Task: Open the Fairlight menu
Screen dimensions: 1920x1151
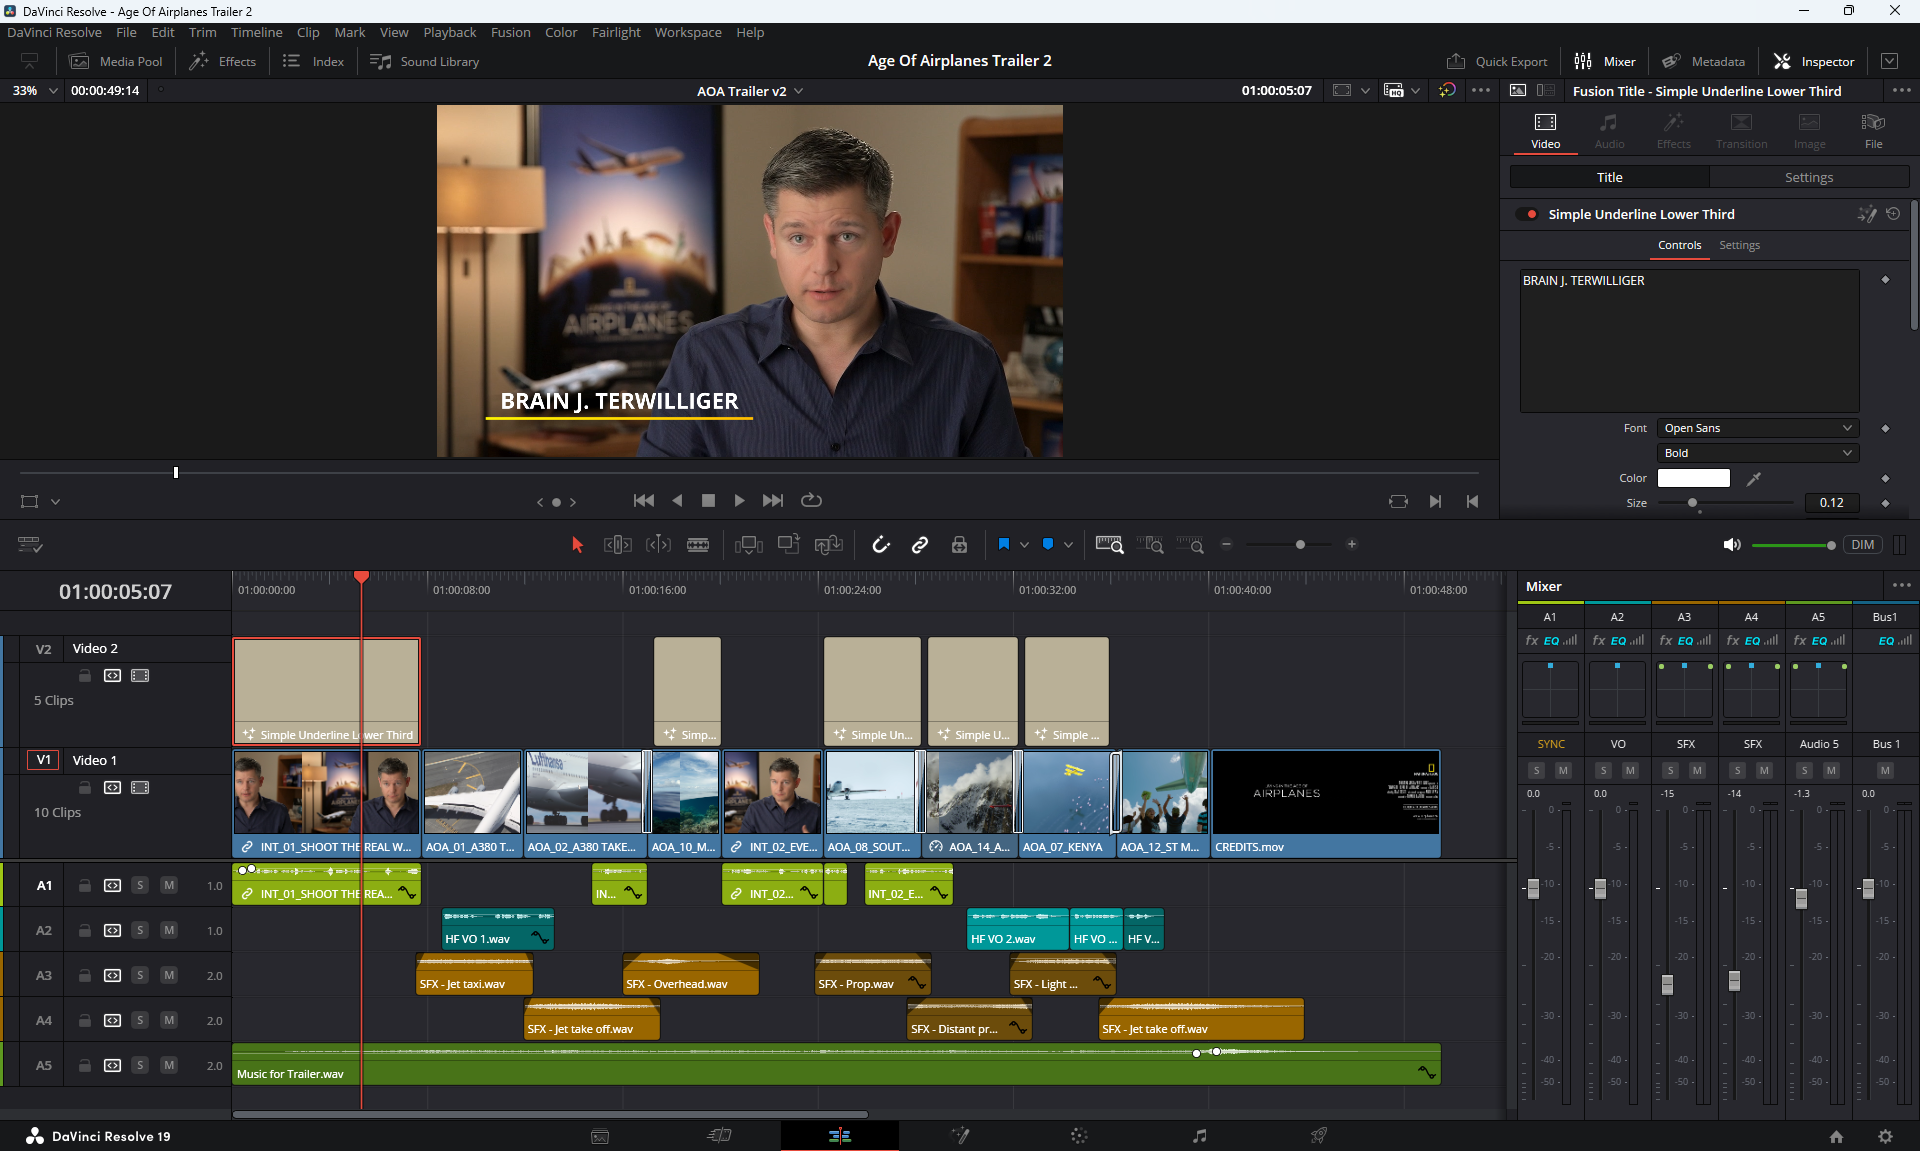Action: click(x=615, y=32)
